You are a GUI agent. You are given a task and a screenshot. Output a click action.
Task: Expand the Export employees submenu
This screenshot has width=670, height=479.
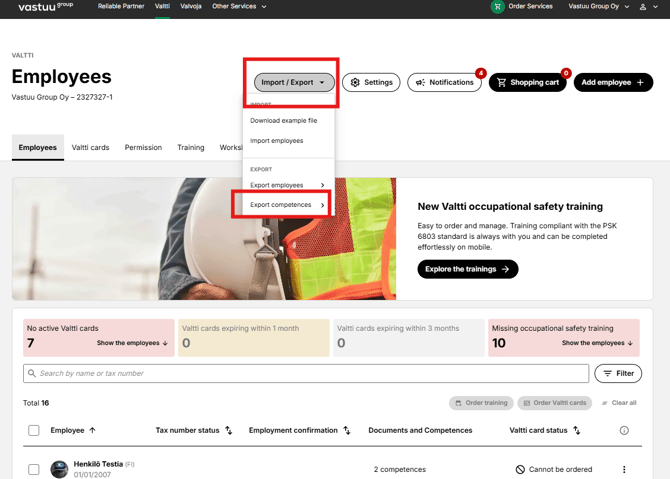(x=288, y=185)
